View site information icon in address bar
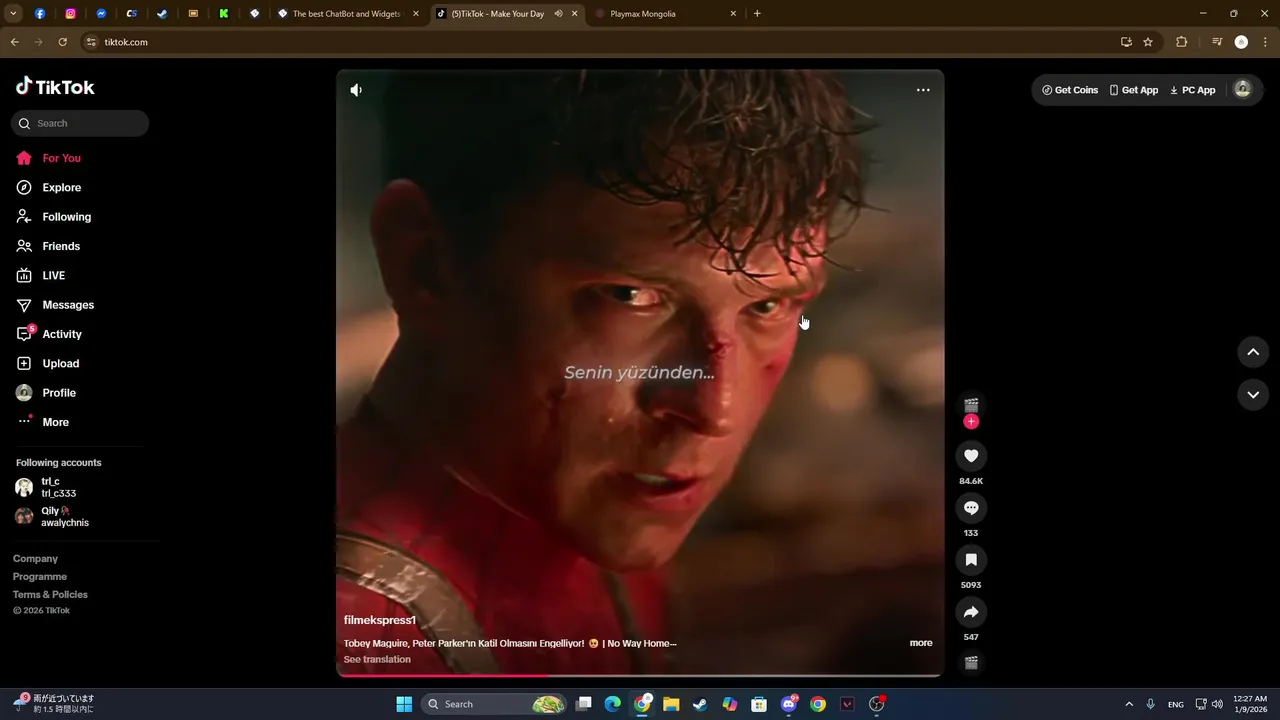The image size is (1280, 720). point(91,42)
